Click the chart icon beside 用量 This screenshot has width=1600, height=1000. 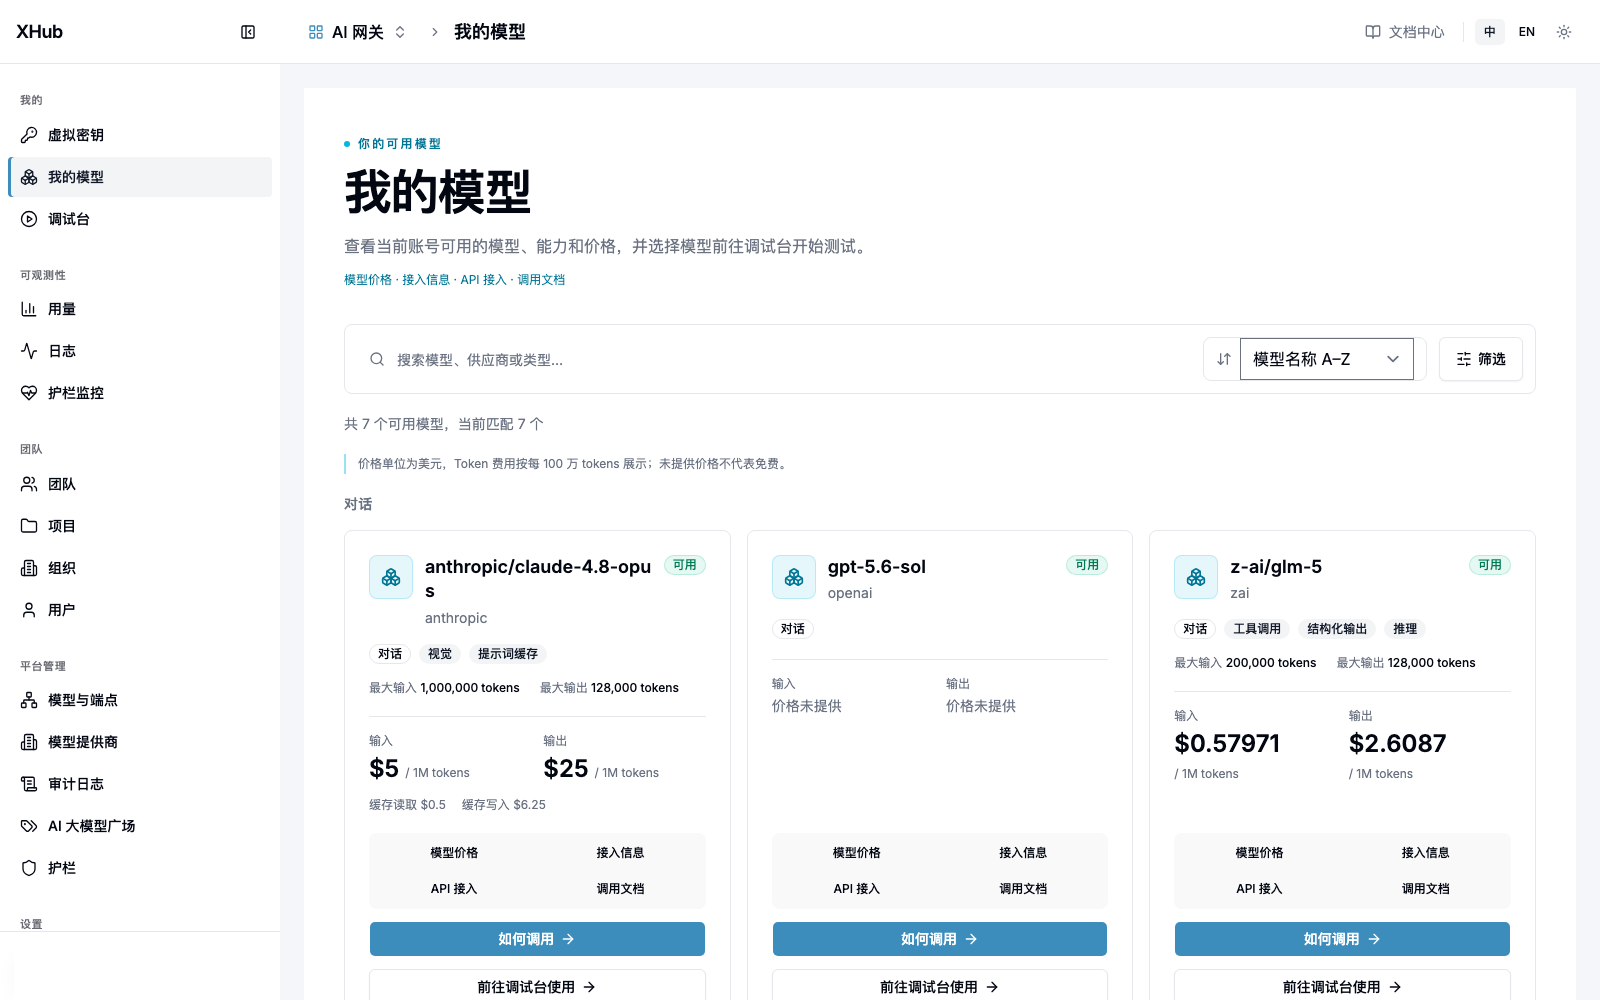pyautogui.click(x=29, y=309)
